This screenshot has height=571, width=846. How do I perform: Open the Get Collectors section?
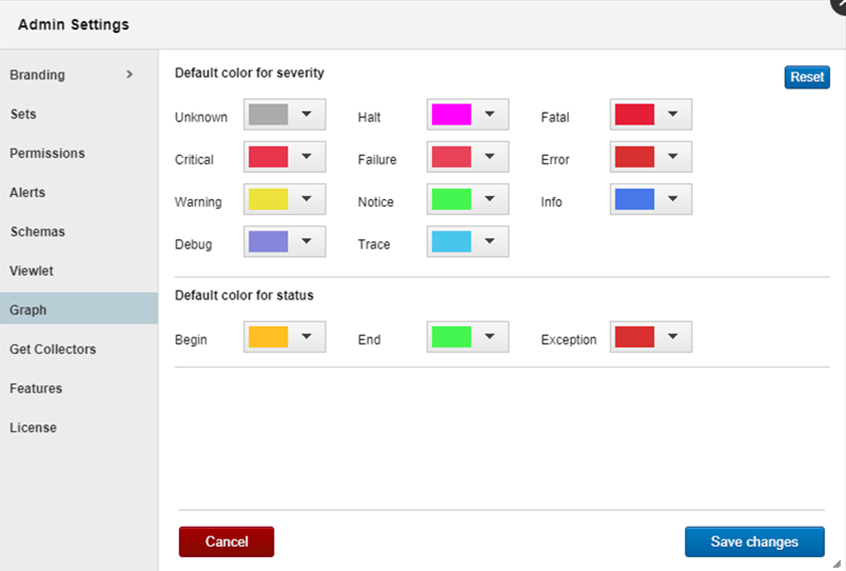point(79,350)
